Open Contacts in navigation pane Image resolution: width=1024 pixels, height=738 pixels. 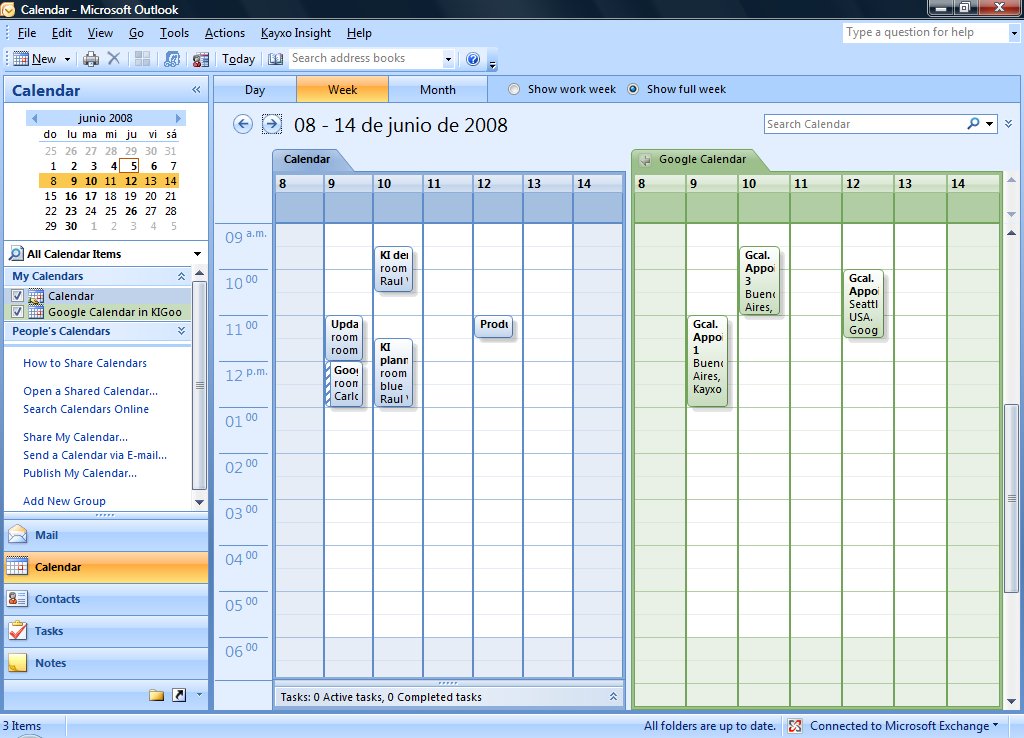point(106,599)
